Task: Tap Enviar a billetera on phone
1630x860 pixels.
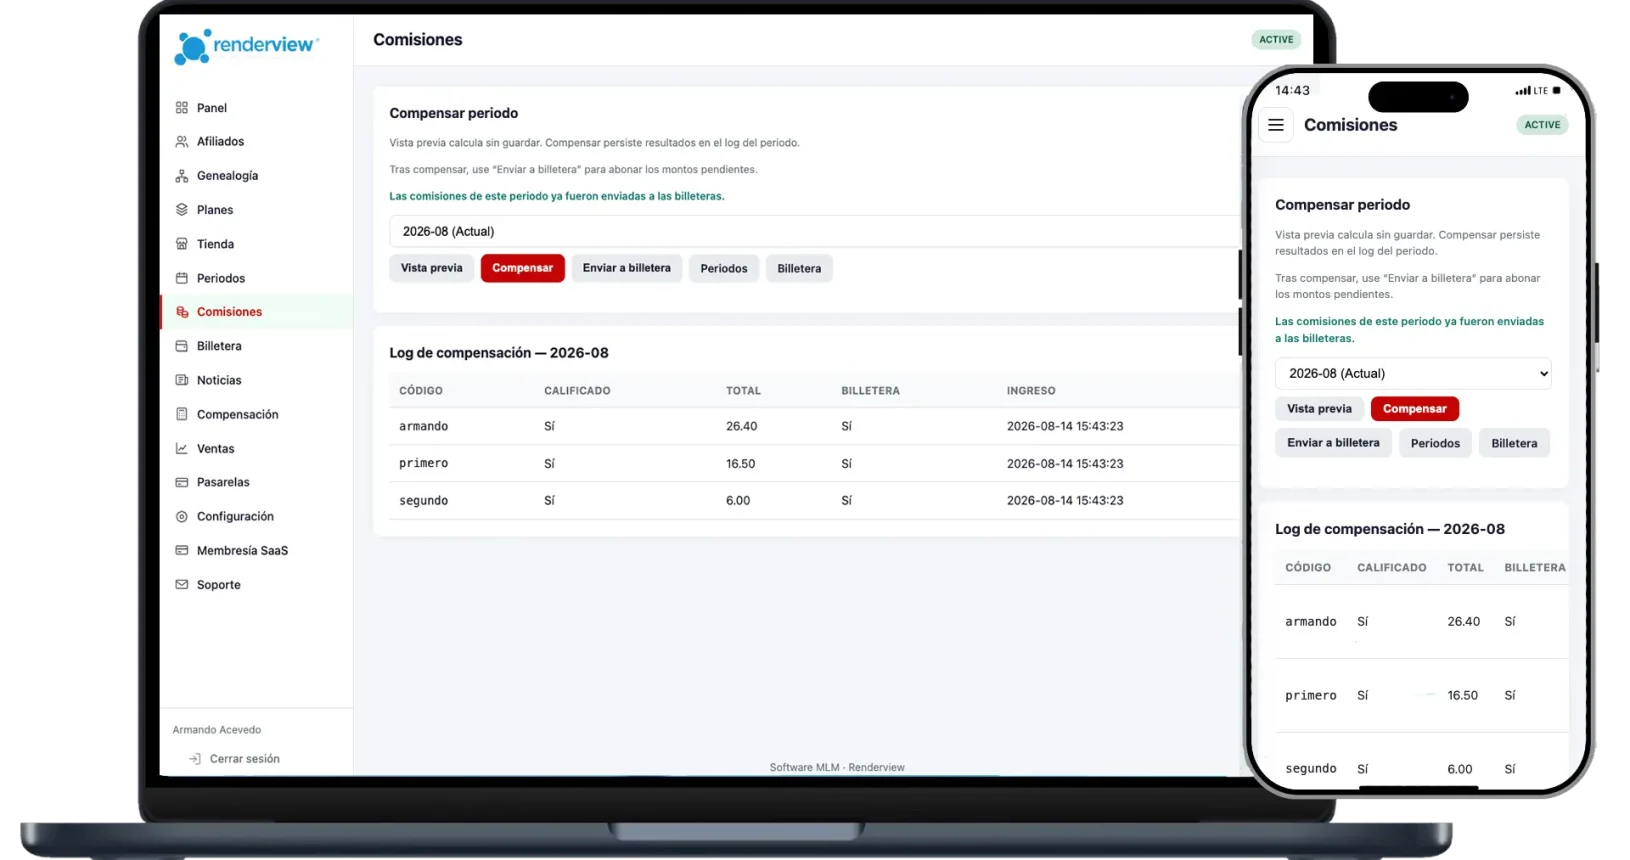Action: pyautogui.click(x=1333, y=443)
